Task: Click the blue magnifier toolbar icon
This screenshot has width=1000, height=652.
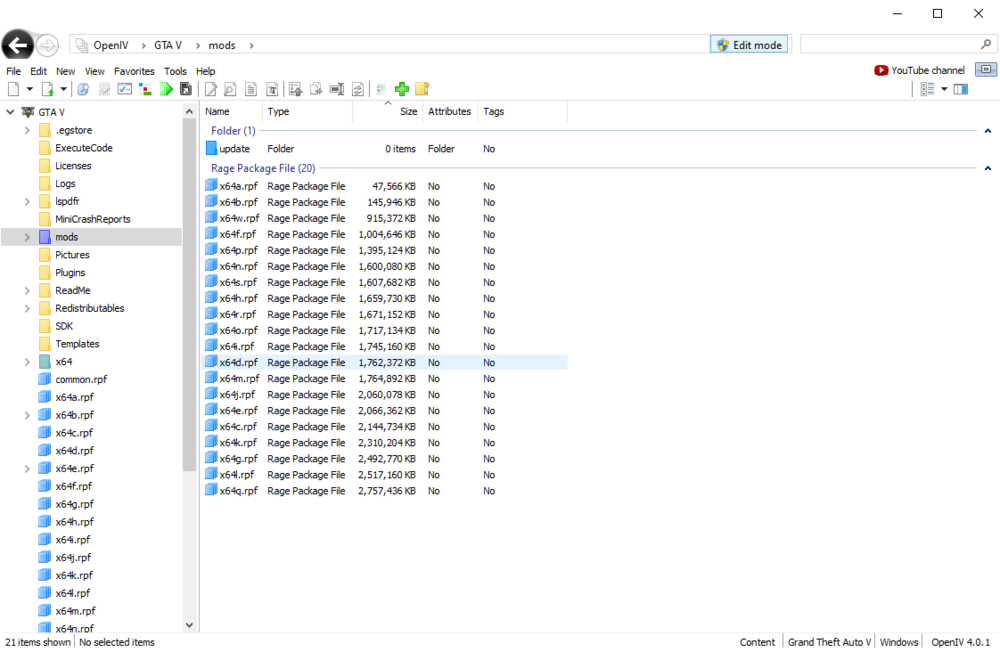Action: click(x=83, y=89)
